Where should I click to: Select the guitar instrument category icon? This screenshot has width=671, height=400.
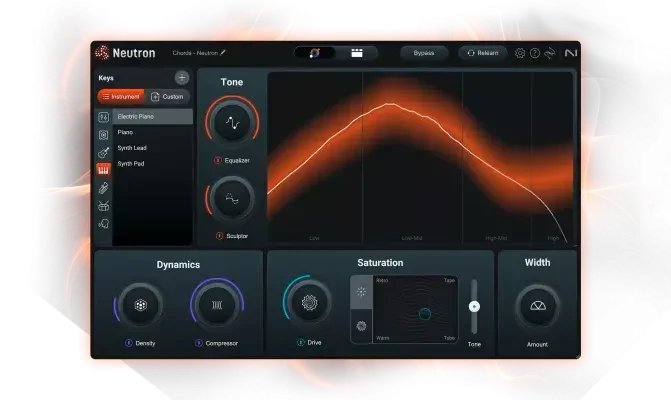click(103, 152)
